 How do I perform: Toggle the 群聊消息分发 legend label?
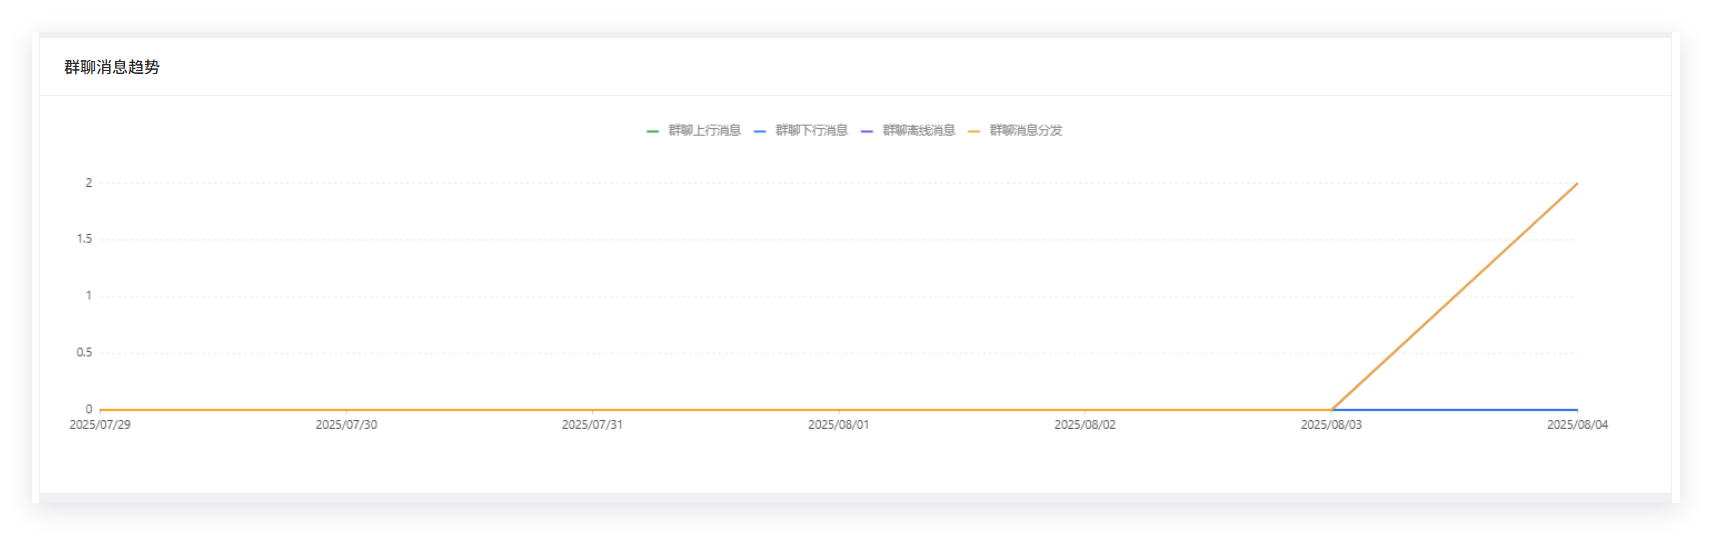tap(1025, 131)
